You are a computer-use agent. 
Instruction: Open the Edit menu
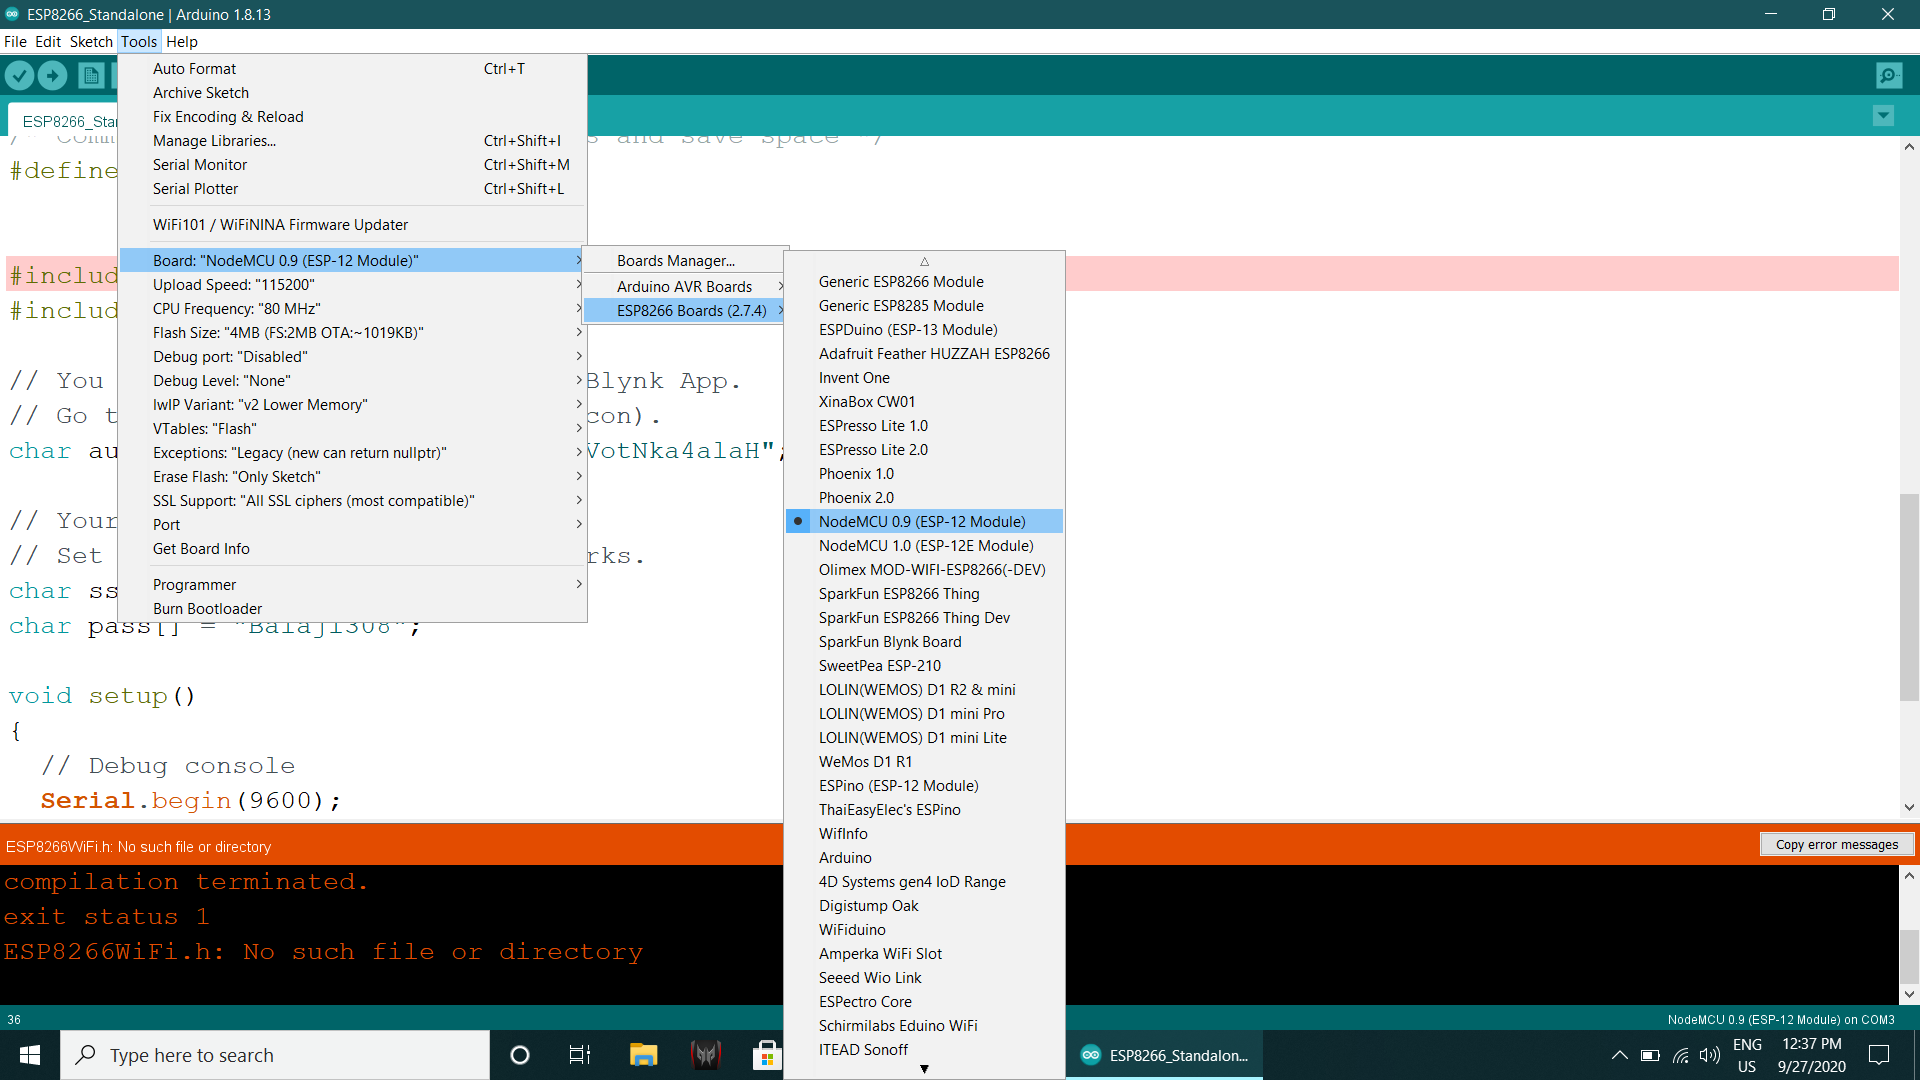point(48,41)
